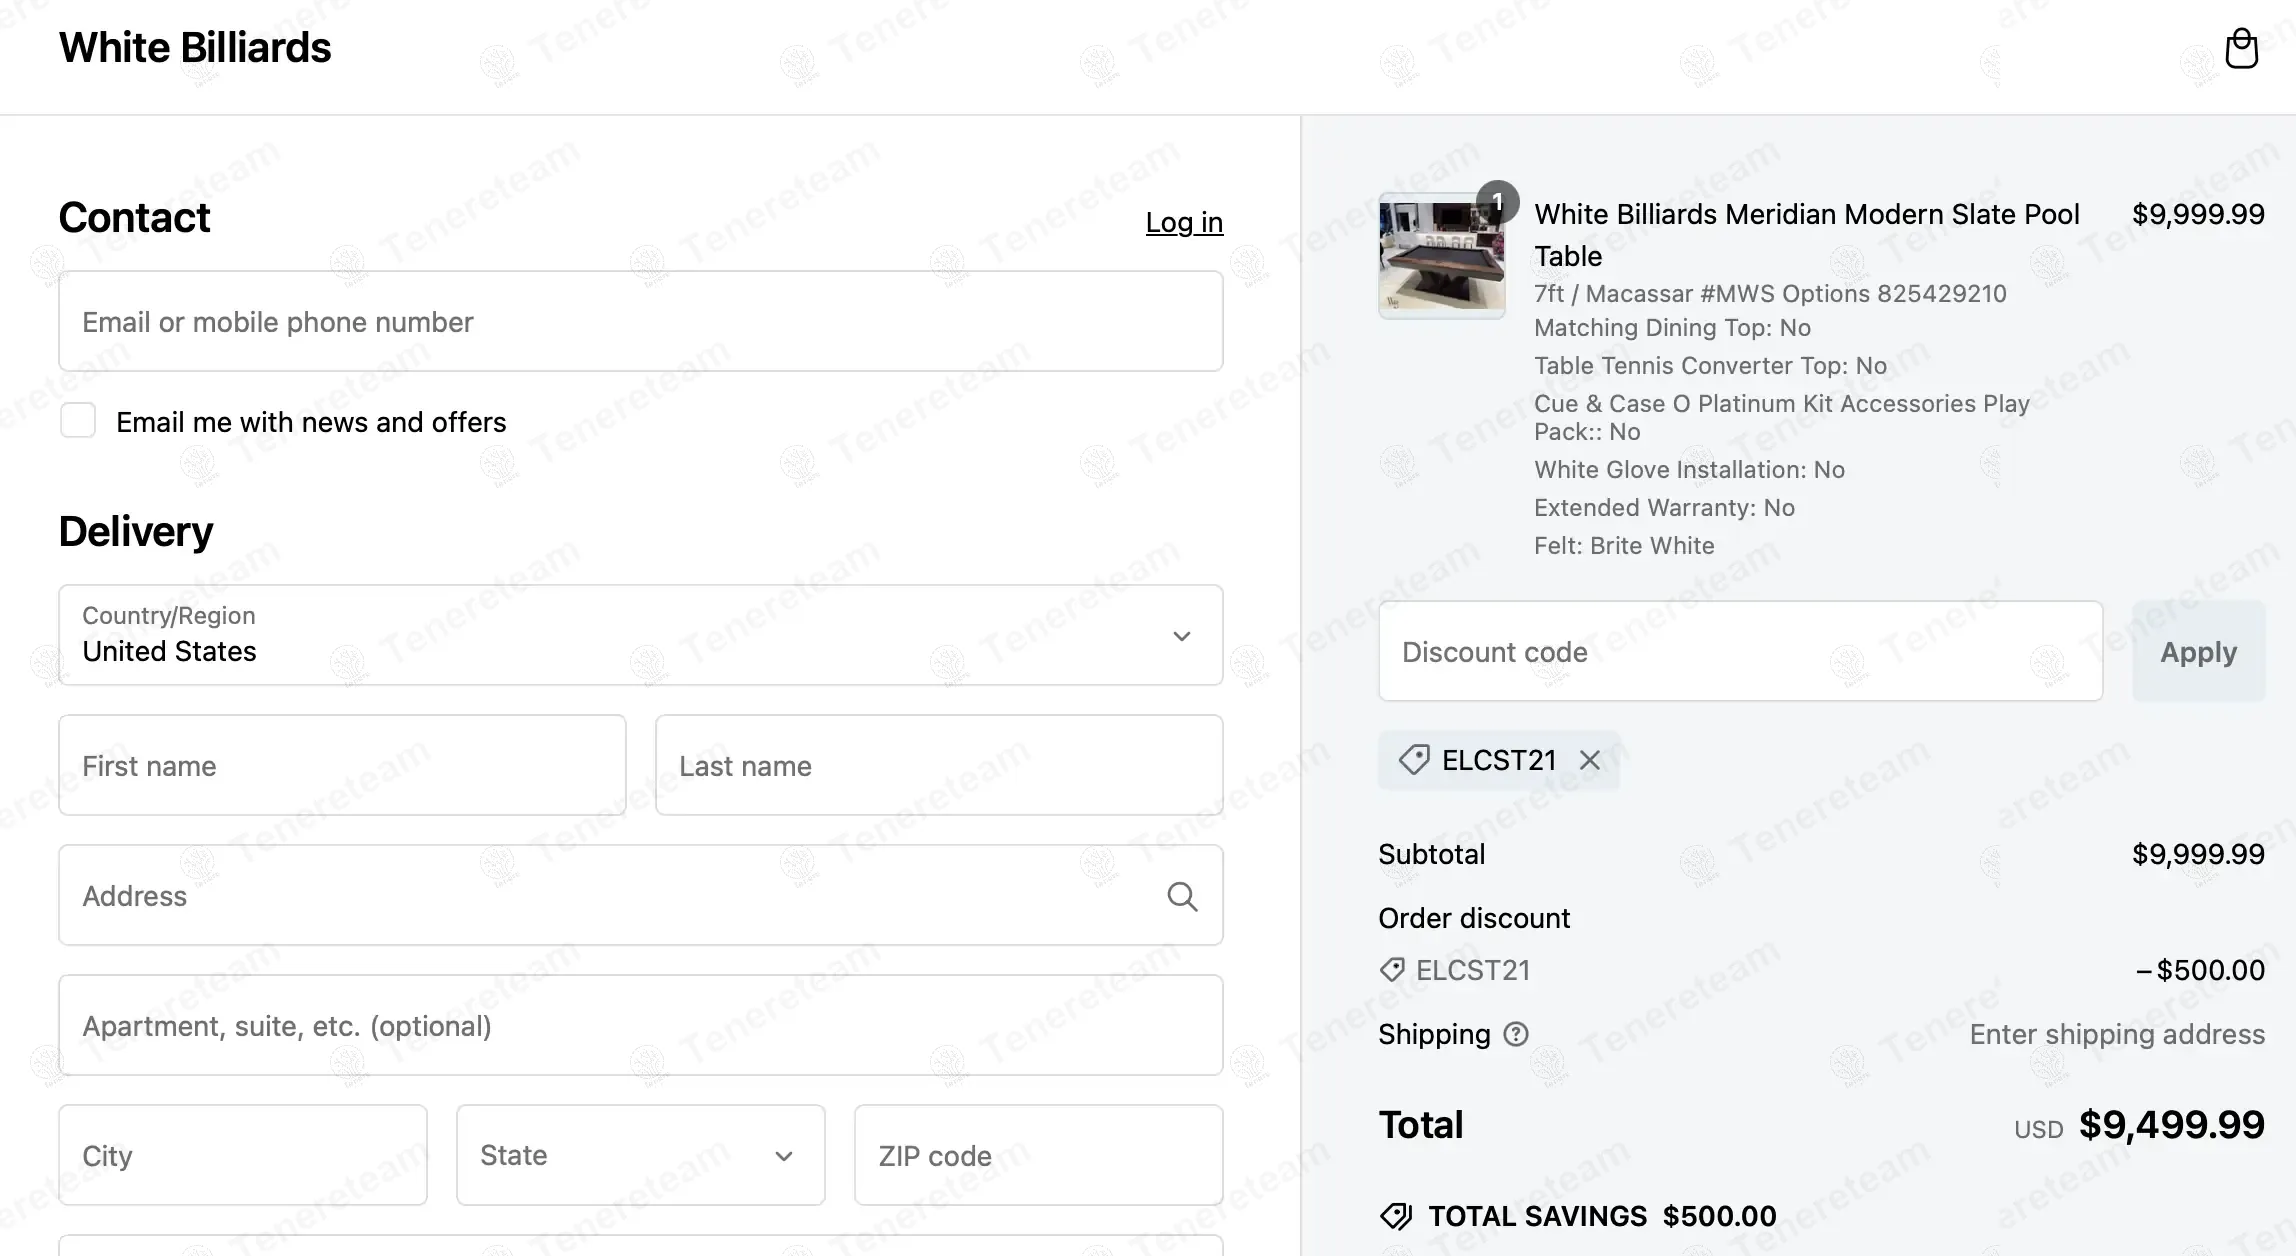
Task: Click the shipping help question mark icon
Action: tap(1516, 1034)
